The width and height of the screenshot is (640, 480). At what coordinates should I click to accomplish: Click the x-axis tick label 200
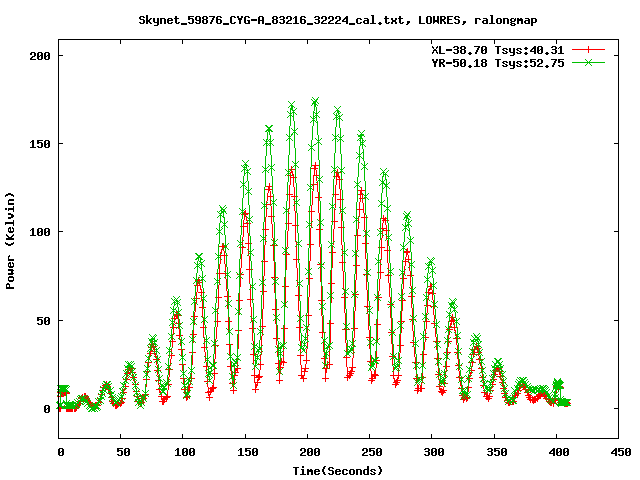[x=310, y=452]
